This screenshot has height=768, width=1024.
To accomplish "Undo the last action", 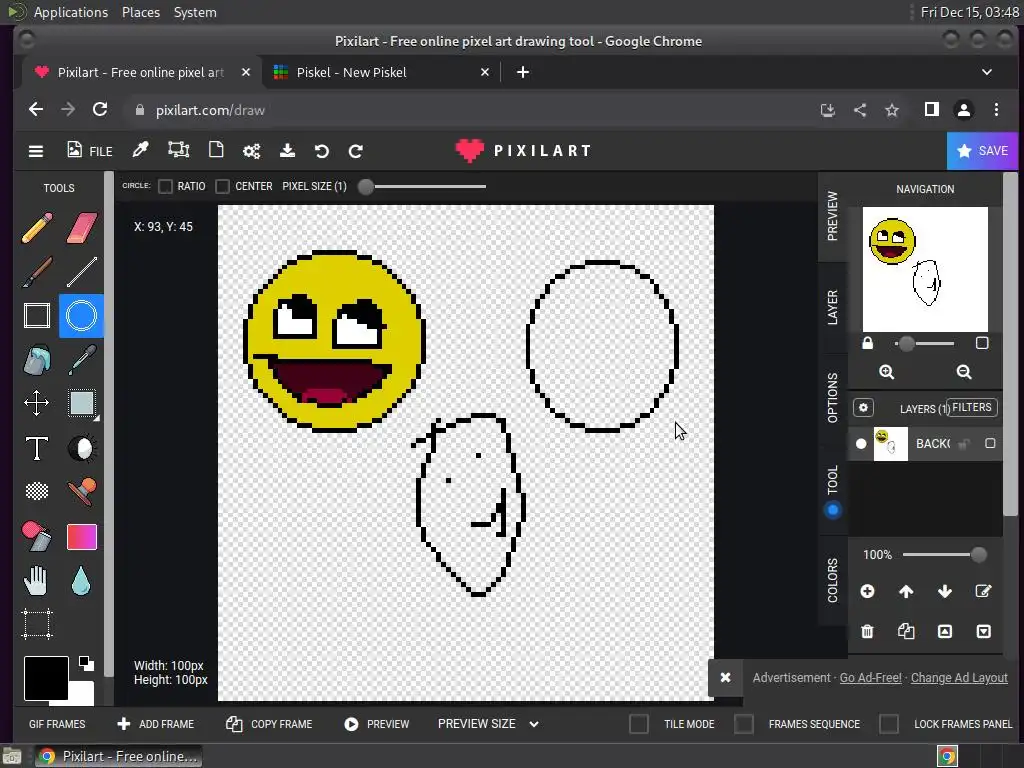I will (321, 151).
